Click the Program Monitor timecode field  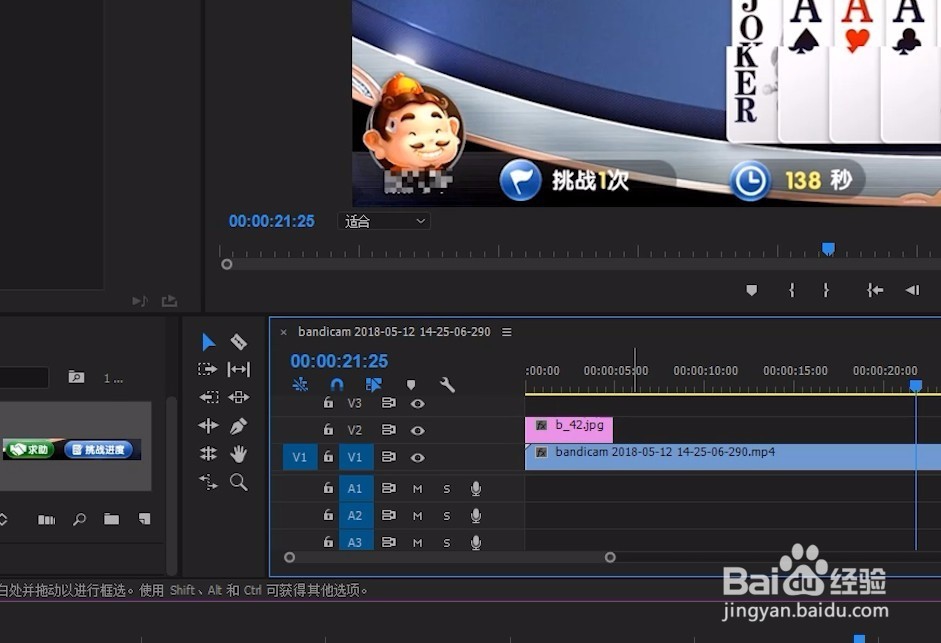pyautogui.click(x=271, y=222)
